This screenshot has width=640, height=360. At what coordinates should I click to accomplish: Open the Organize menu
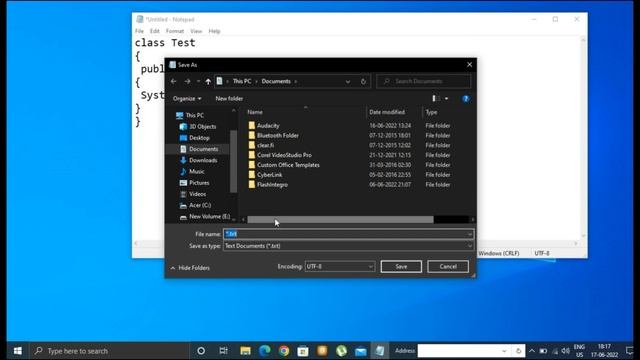pos(187,98)
